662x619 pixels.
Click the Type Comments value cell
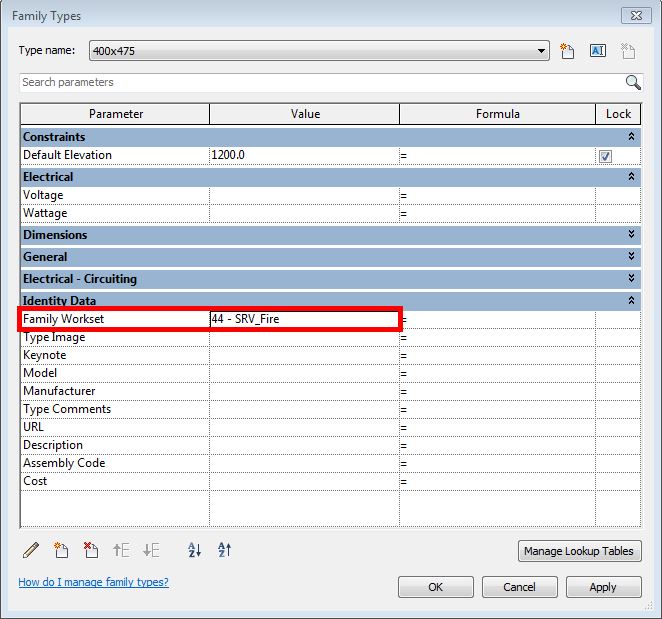pyautogui.click(x=304, y=409)
